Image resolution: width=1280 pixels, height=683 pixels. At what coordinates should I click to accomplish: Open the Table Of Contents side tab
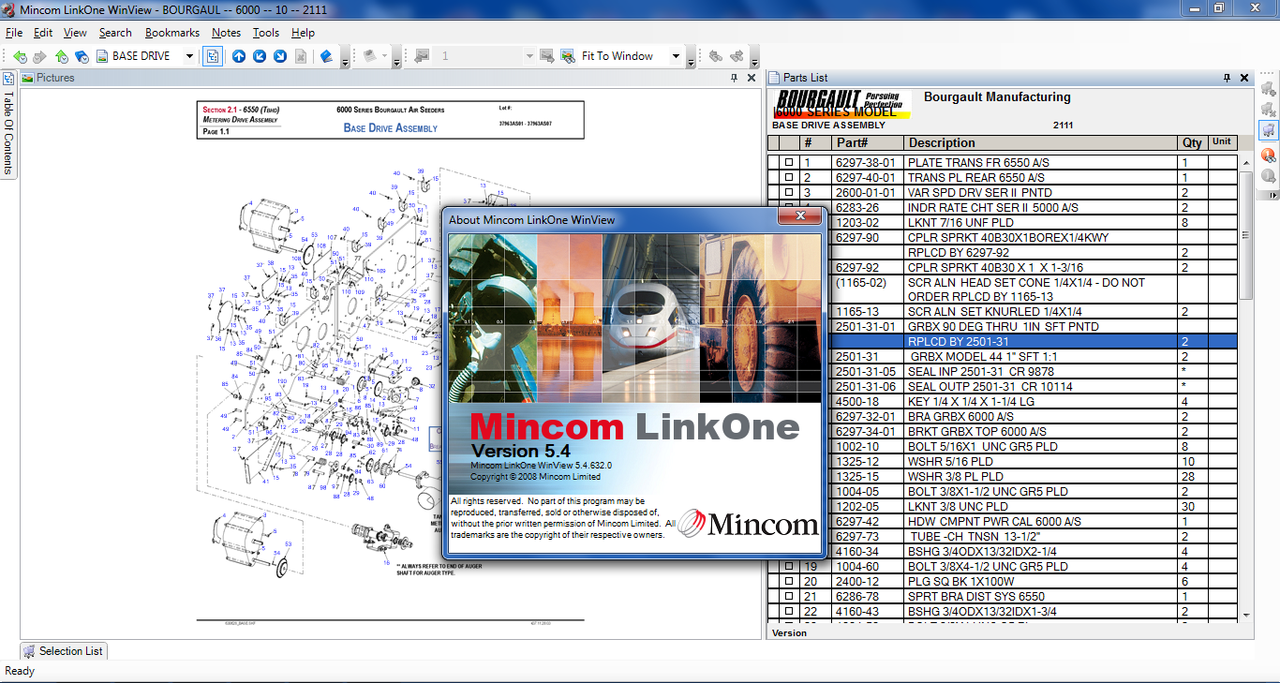8,125
